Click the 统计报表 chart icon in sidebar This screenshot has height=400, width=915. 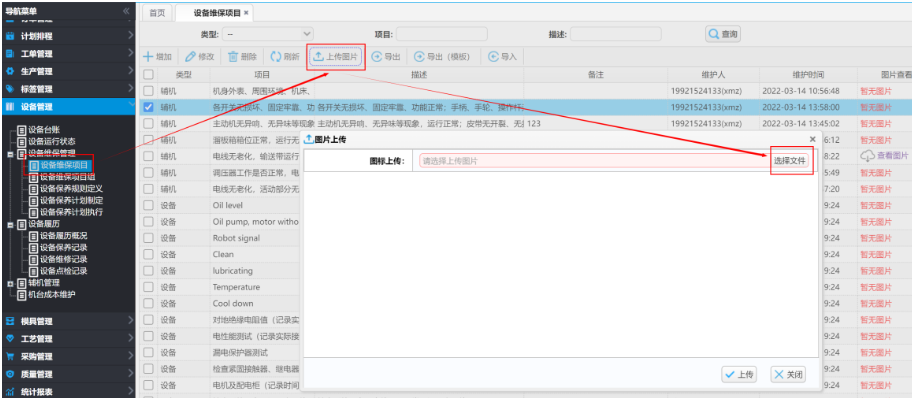click(x=10, y=392)
